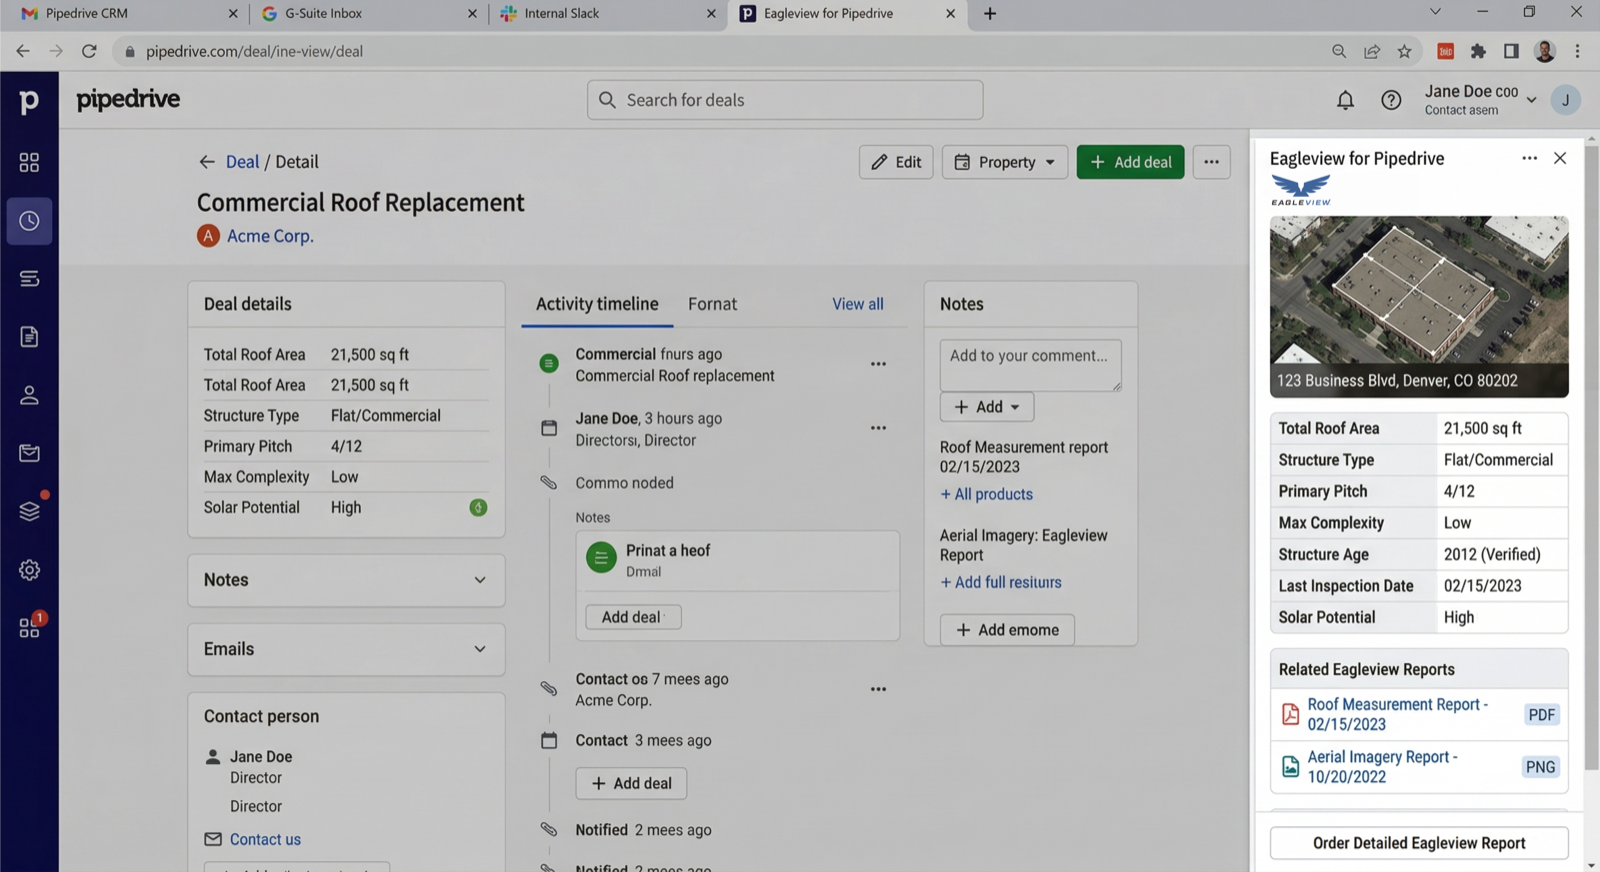Expand the Emails section
This screenshot has height=872, width=1600.
coord(346,649)
